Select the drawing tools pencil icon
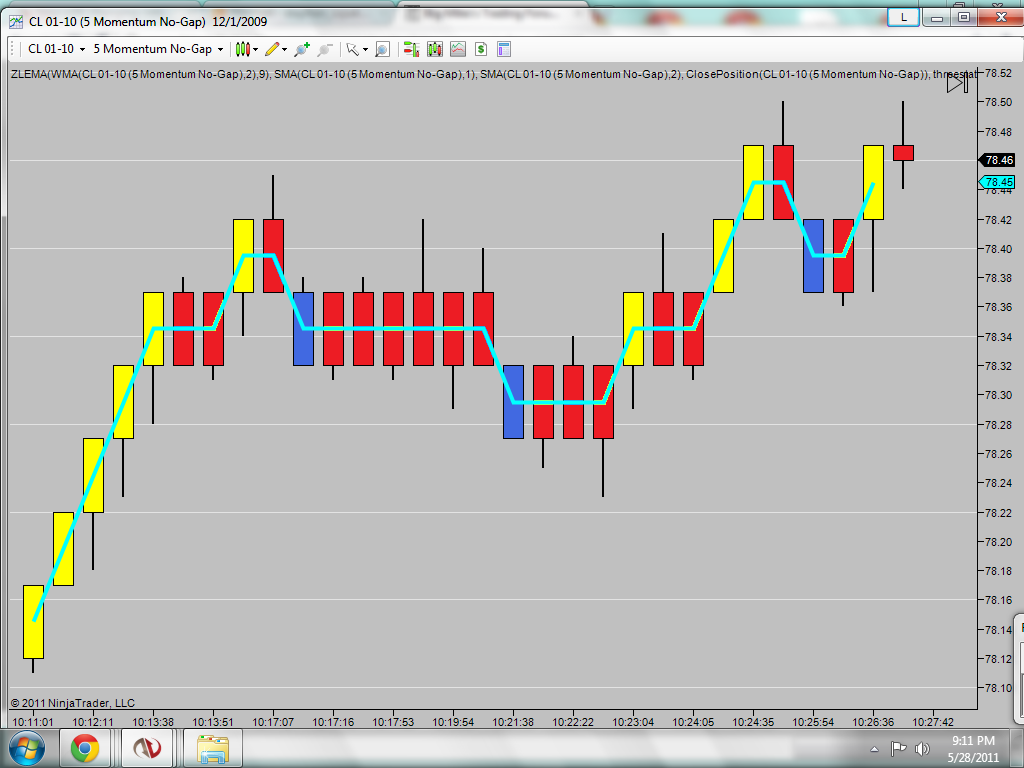The width and height of the screenshot is (1024, 768). pyautogui.click(x=272, y=49)
